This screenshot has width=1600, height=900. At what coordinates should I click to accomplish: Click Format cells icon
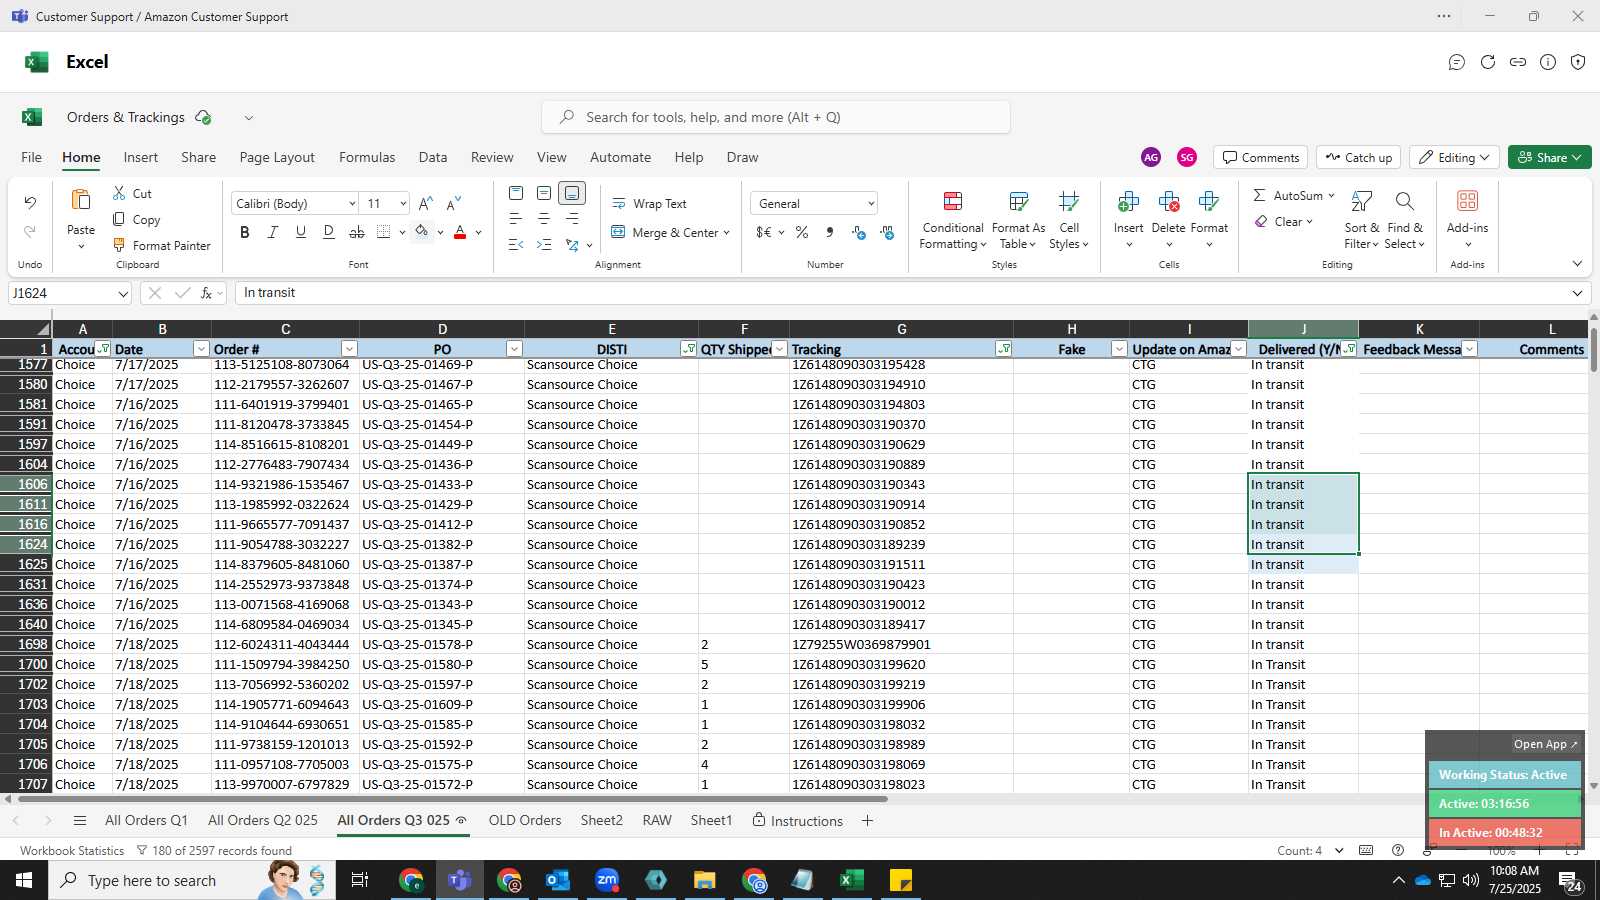point(1208,201)
